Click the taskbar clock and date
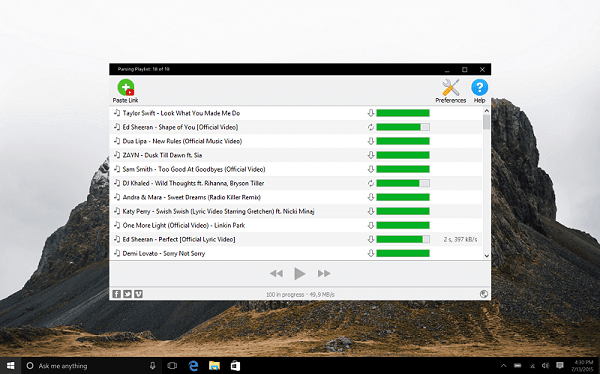Viewport: 600px width, 374px height. (x=582, y=366)
